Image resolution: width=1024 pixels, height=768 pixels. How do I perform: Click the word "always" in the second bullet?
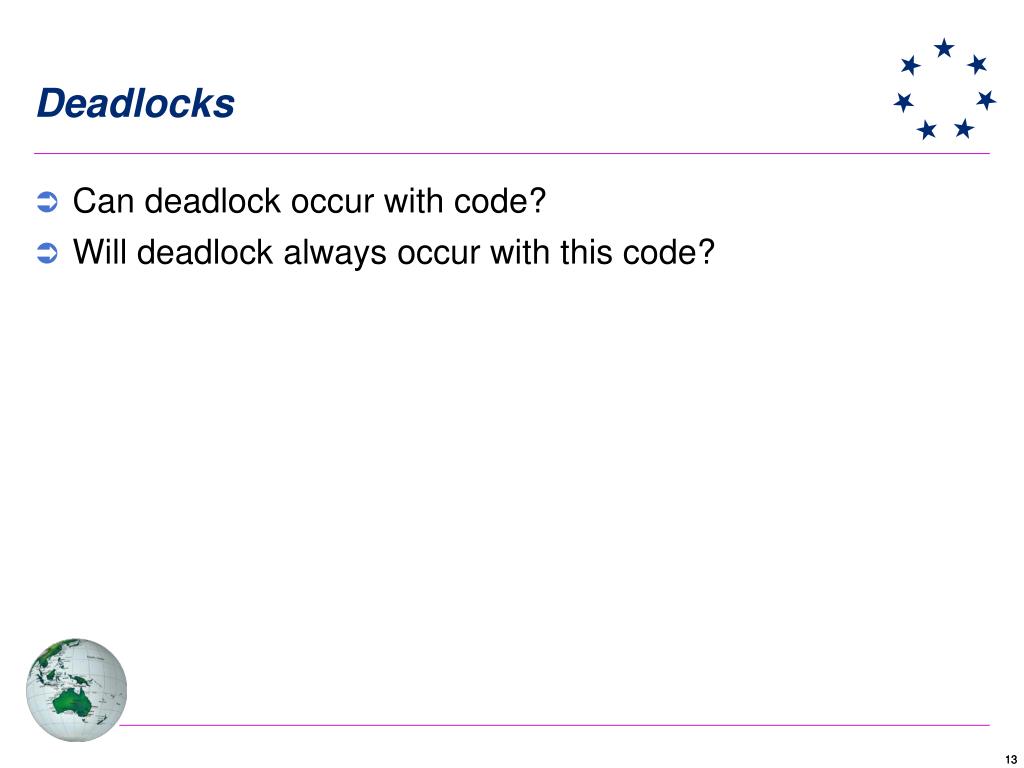(x=334, y=253)
